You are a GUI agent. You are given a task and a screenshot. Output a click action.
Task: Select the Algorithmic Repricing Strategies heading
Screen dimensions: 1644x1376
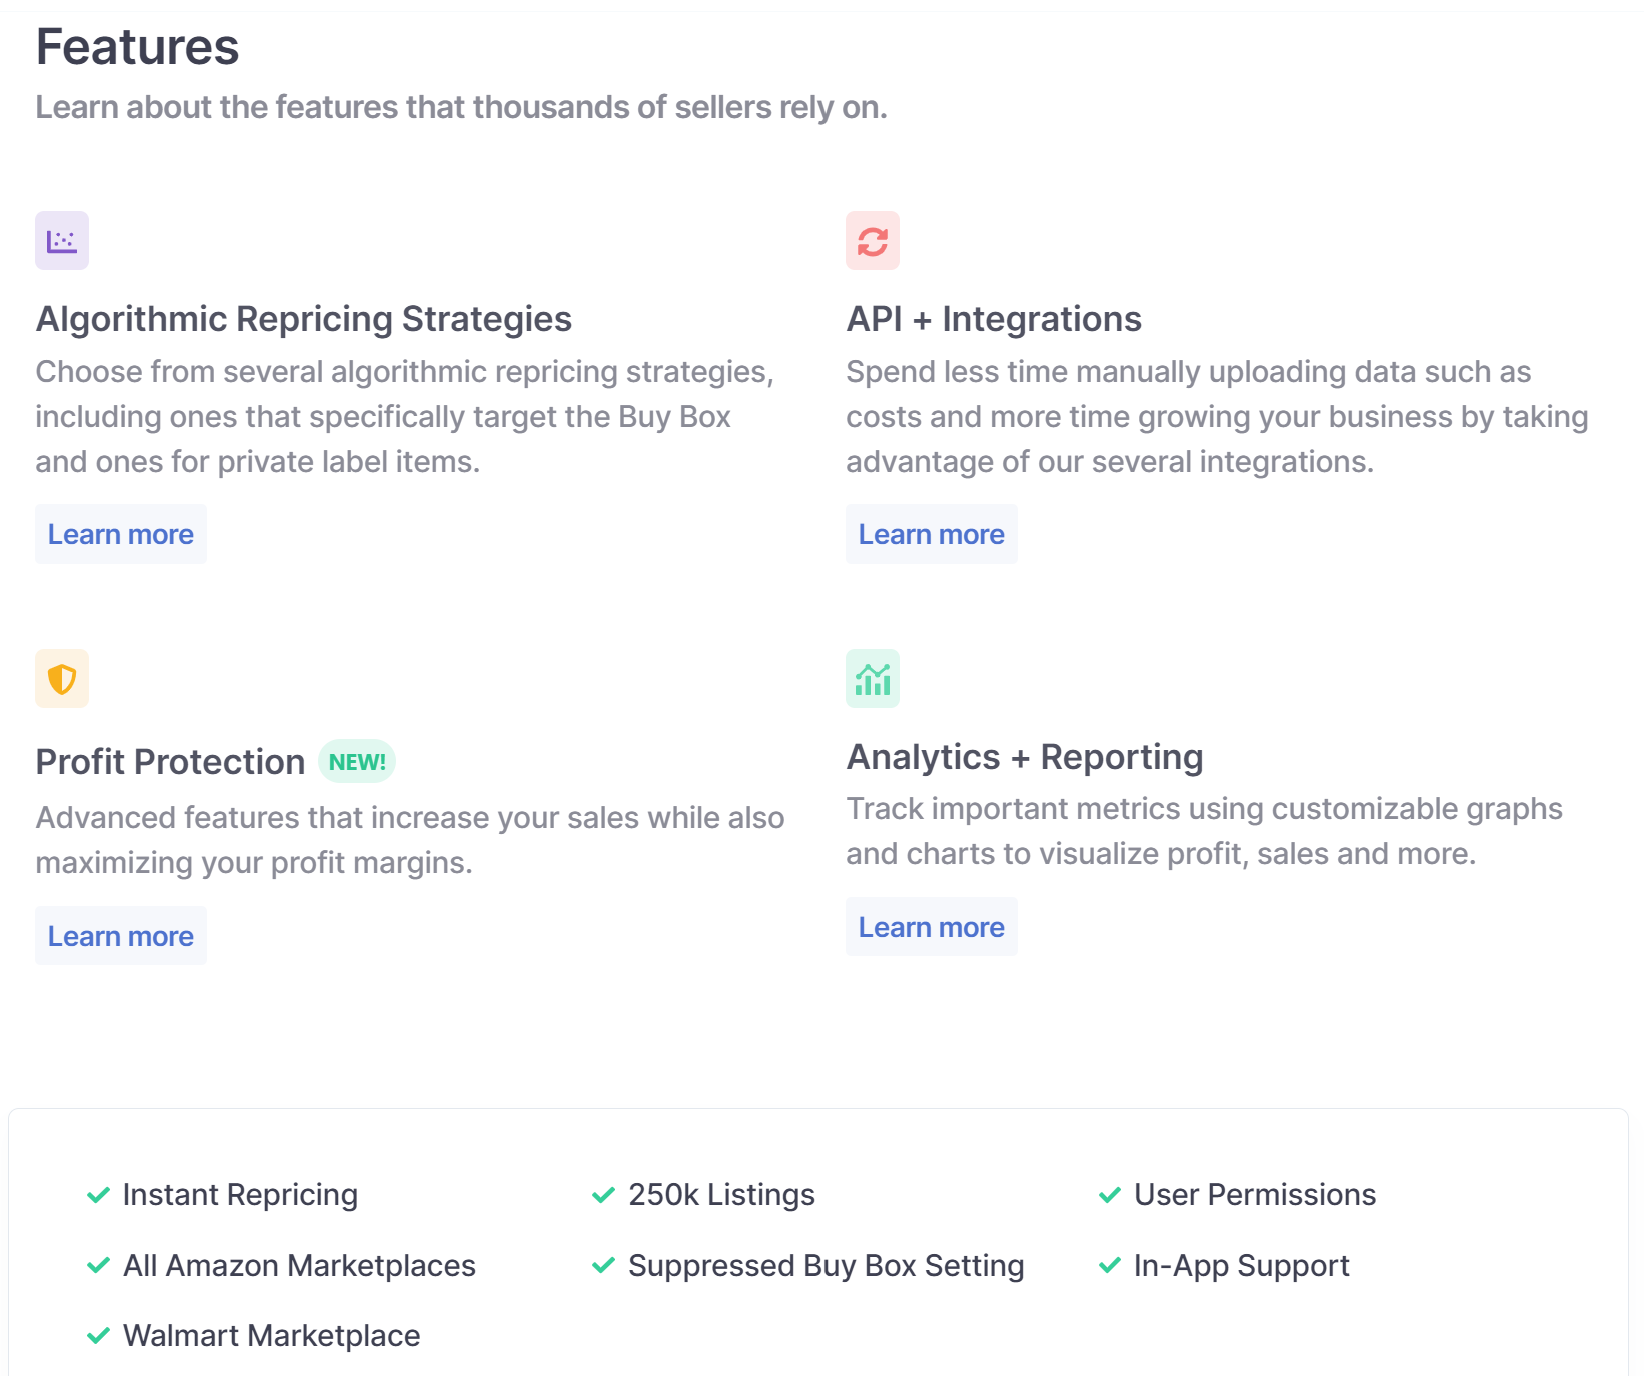tap(304, 319)
